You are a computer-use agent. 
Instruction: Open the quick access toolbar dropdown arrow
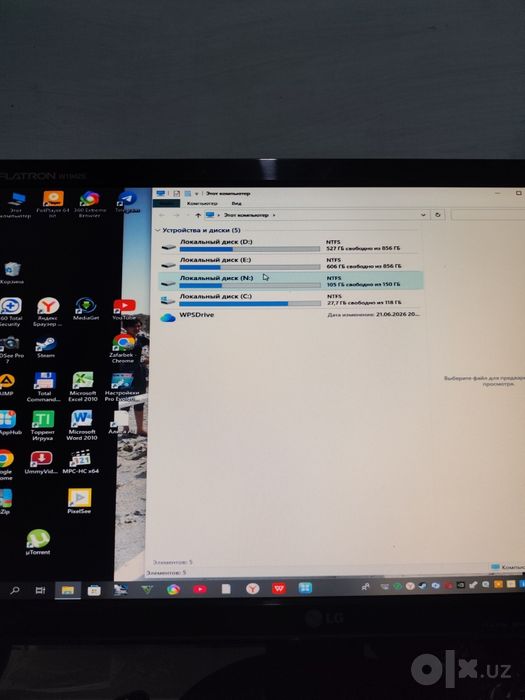196,194
